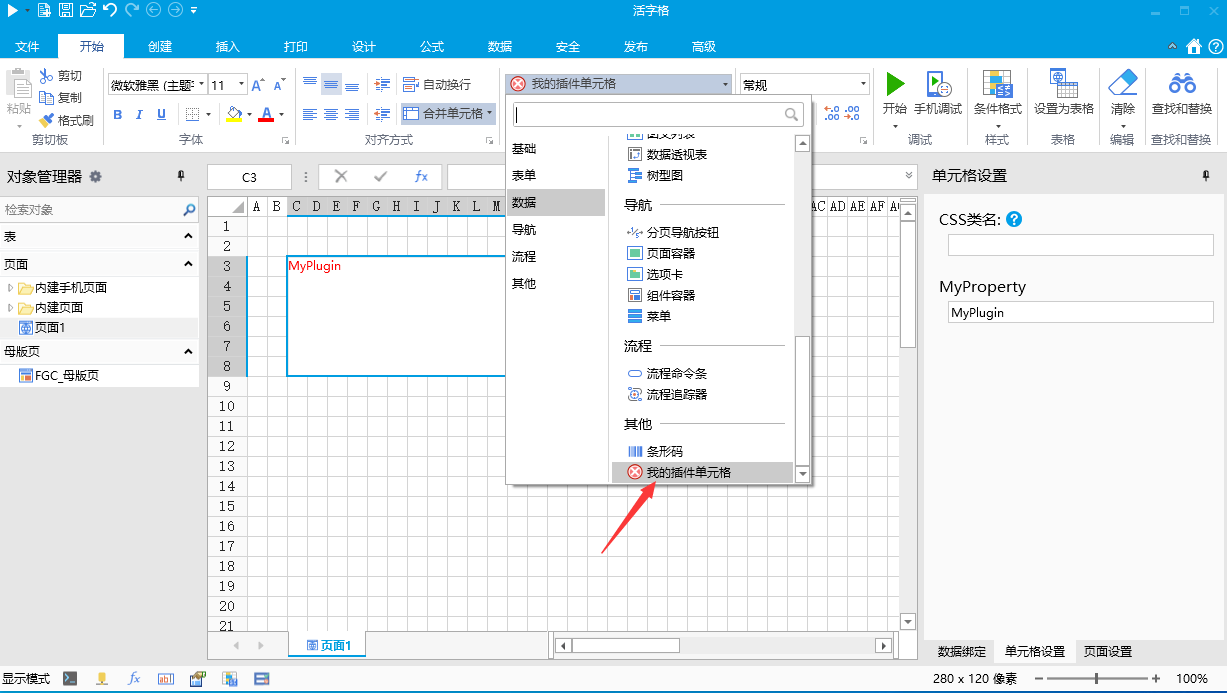The width and height of the screenshot is (1227, 693).
Task: Click the Cut (剪切) scissors icon
Action: (46, 76)
